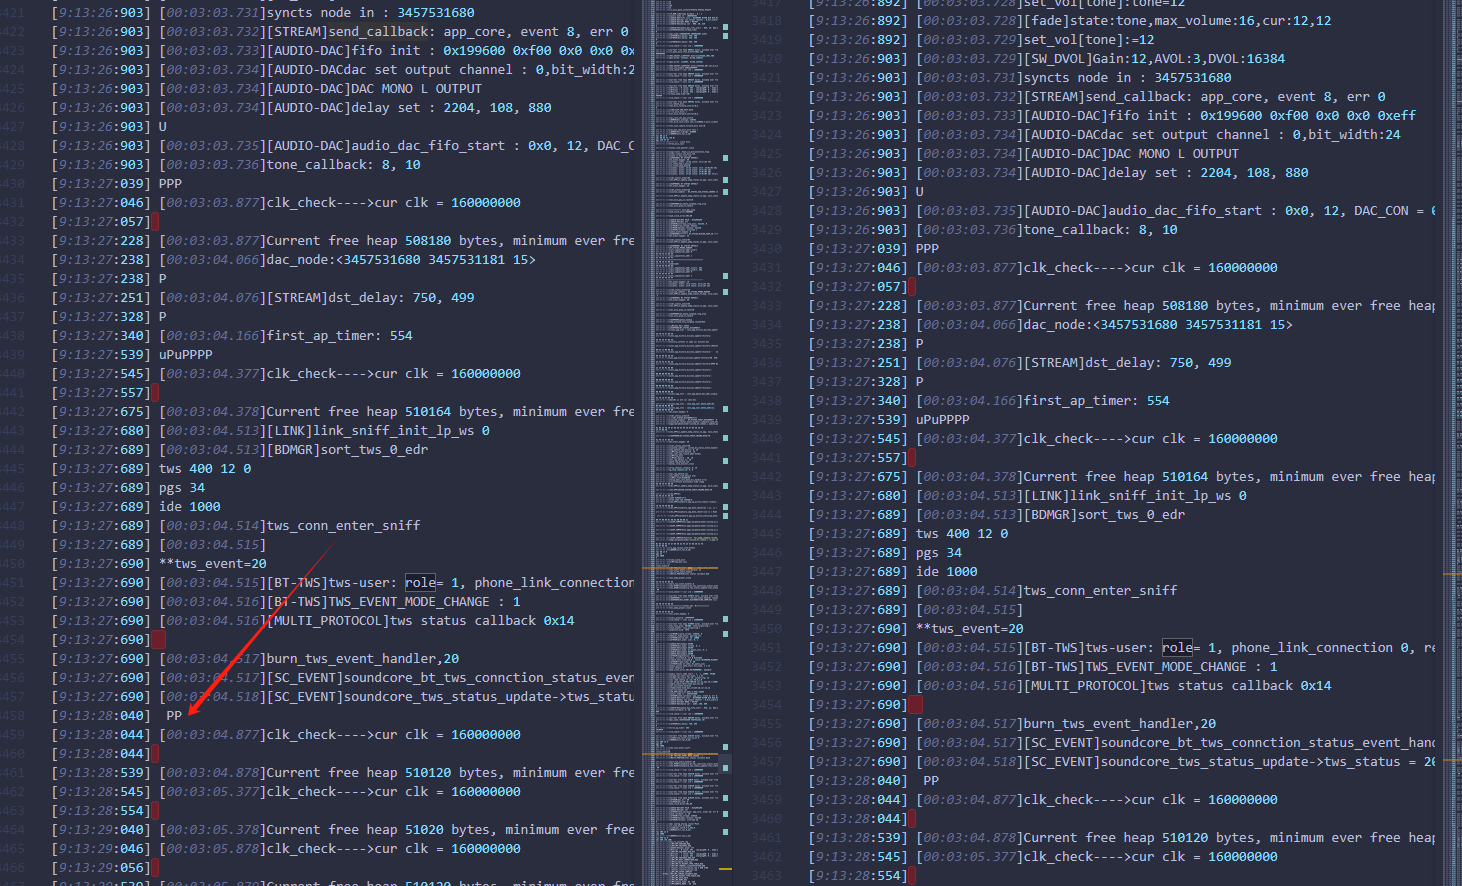
Task: Click '[BDMGR]sort_tws_0_edr' in left pane
Action: click(x=348, y=449)
